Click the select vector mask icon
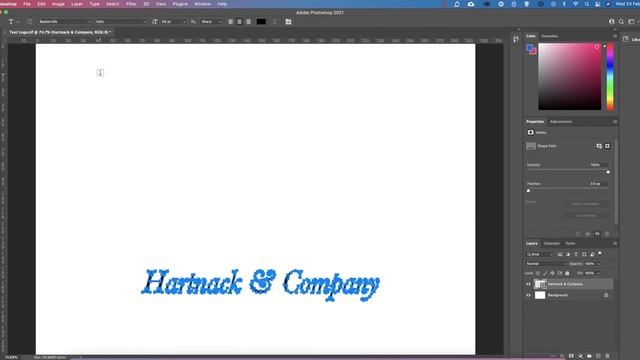The height and width of the screenshot is (360, 640). (x=607, y=146)
